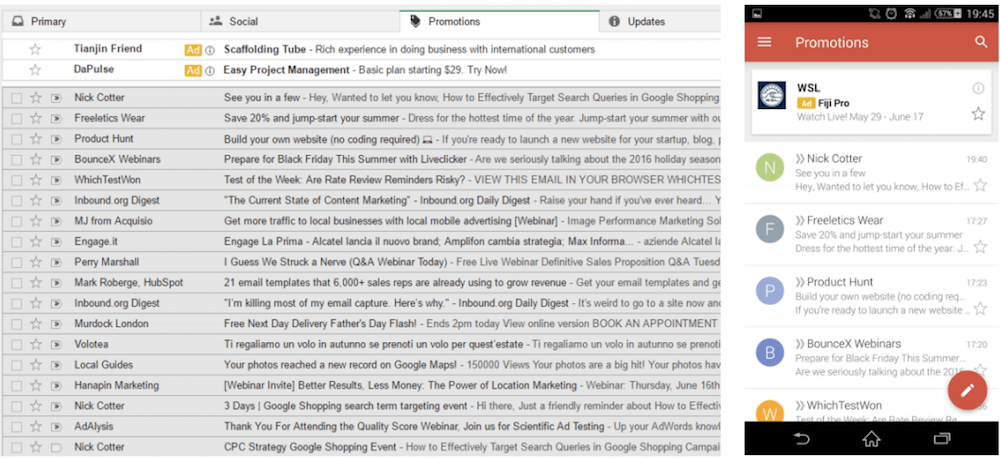Check the Product Hunt email checkbox

(17, 139)
